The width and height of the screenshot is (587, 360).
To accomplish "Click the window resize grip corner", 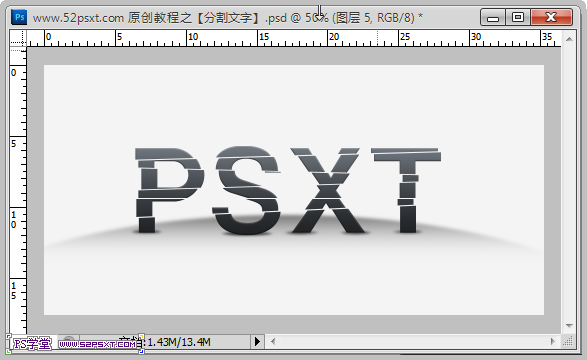I will (568, 341).
